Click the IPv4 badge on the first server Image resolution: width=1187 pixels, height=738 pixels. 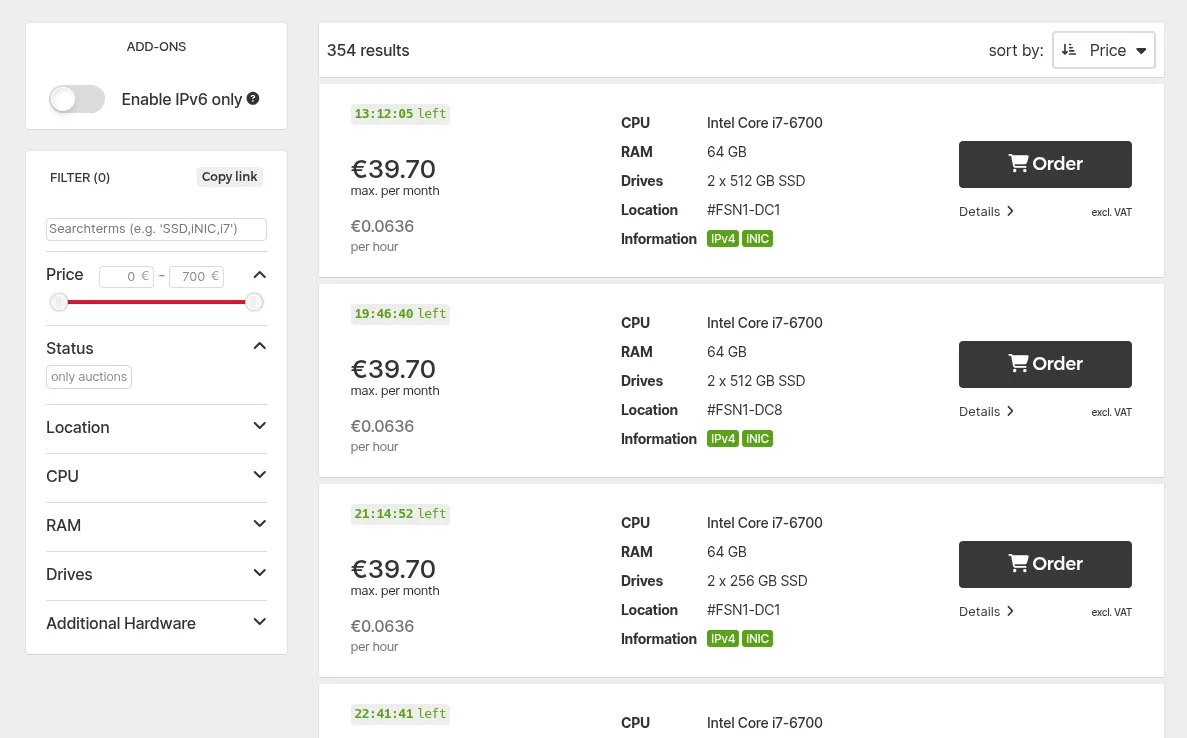pyautogui.click(x=722, y=239)
